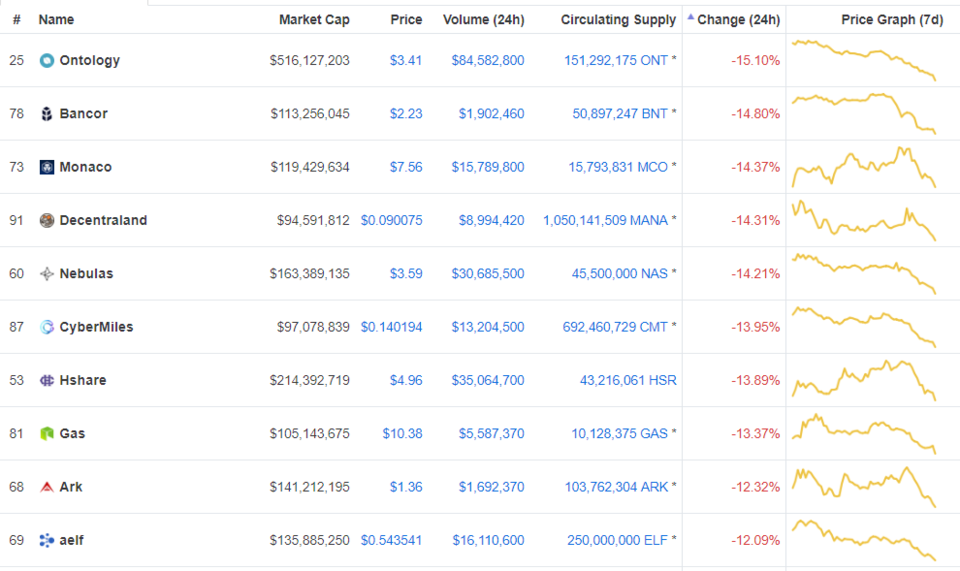Open the Gas coin page

72,433
